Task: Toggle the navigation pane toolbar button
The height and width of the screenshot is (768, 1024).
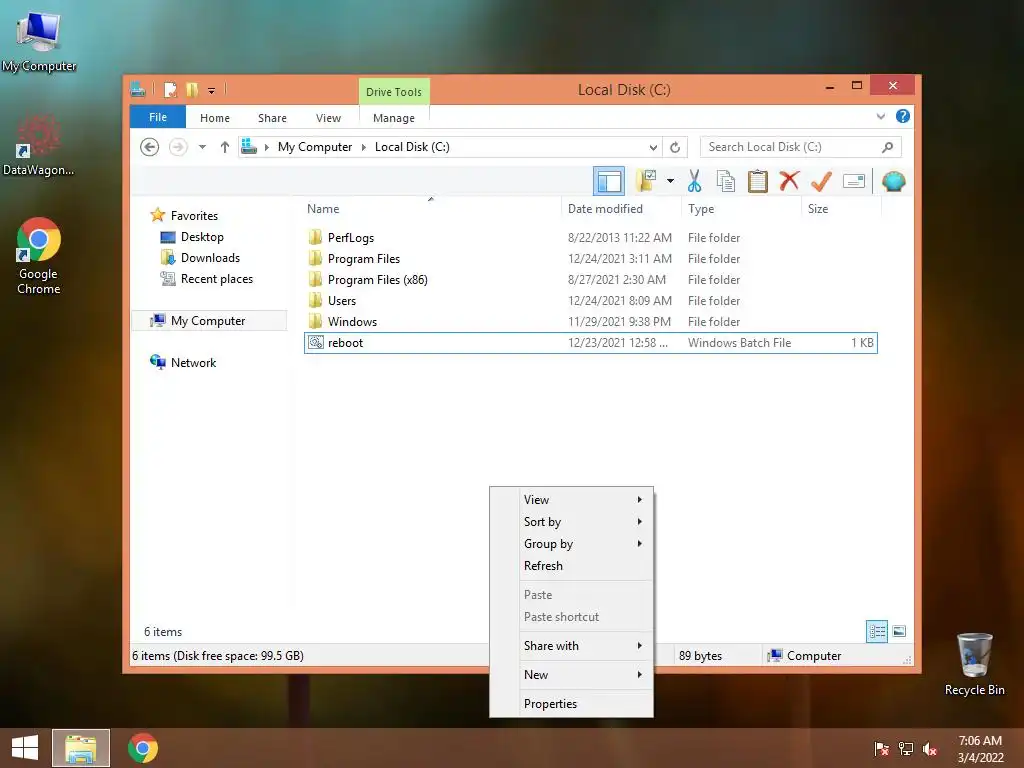Action: click(x=609, y=181)
